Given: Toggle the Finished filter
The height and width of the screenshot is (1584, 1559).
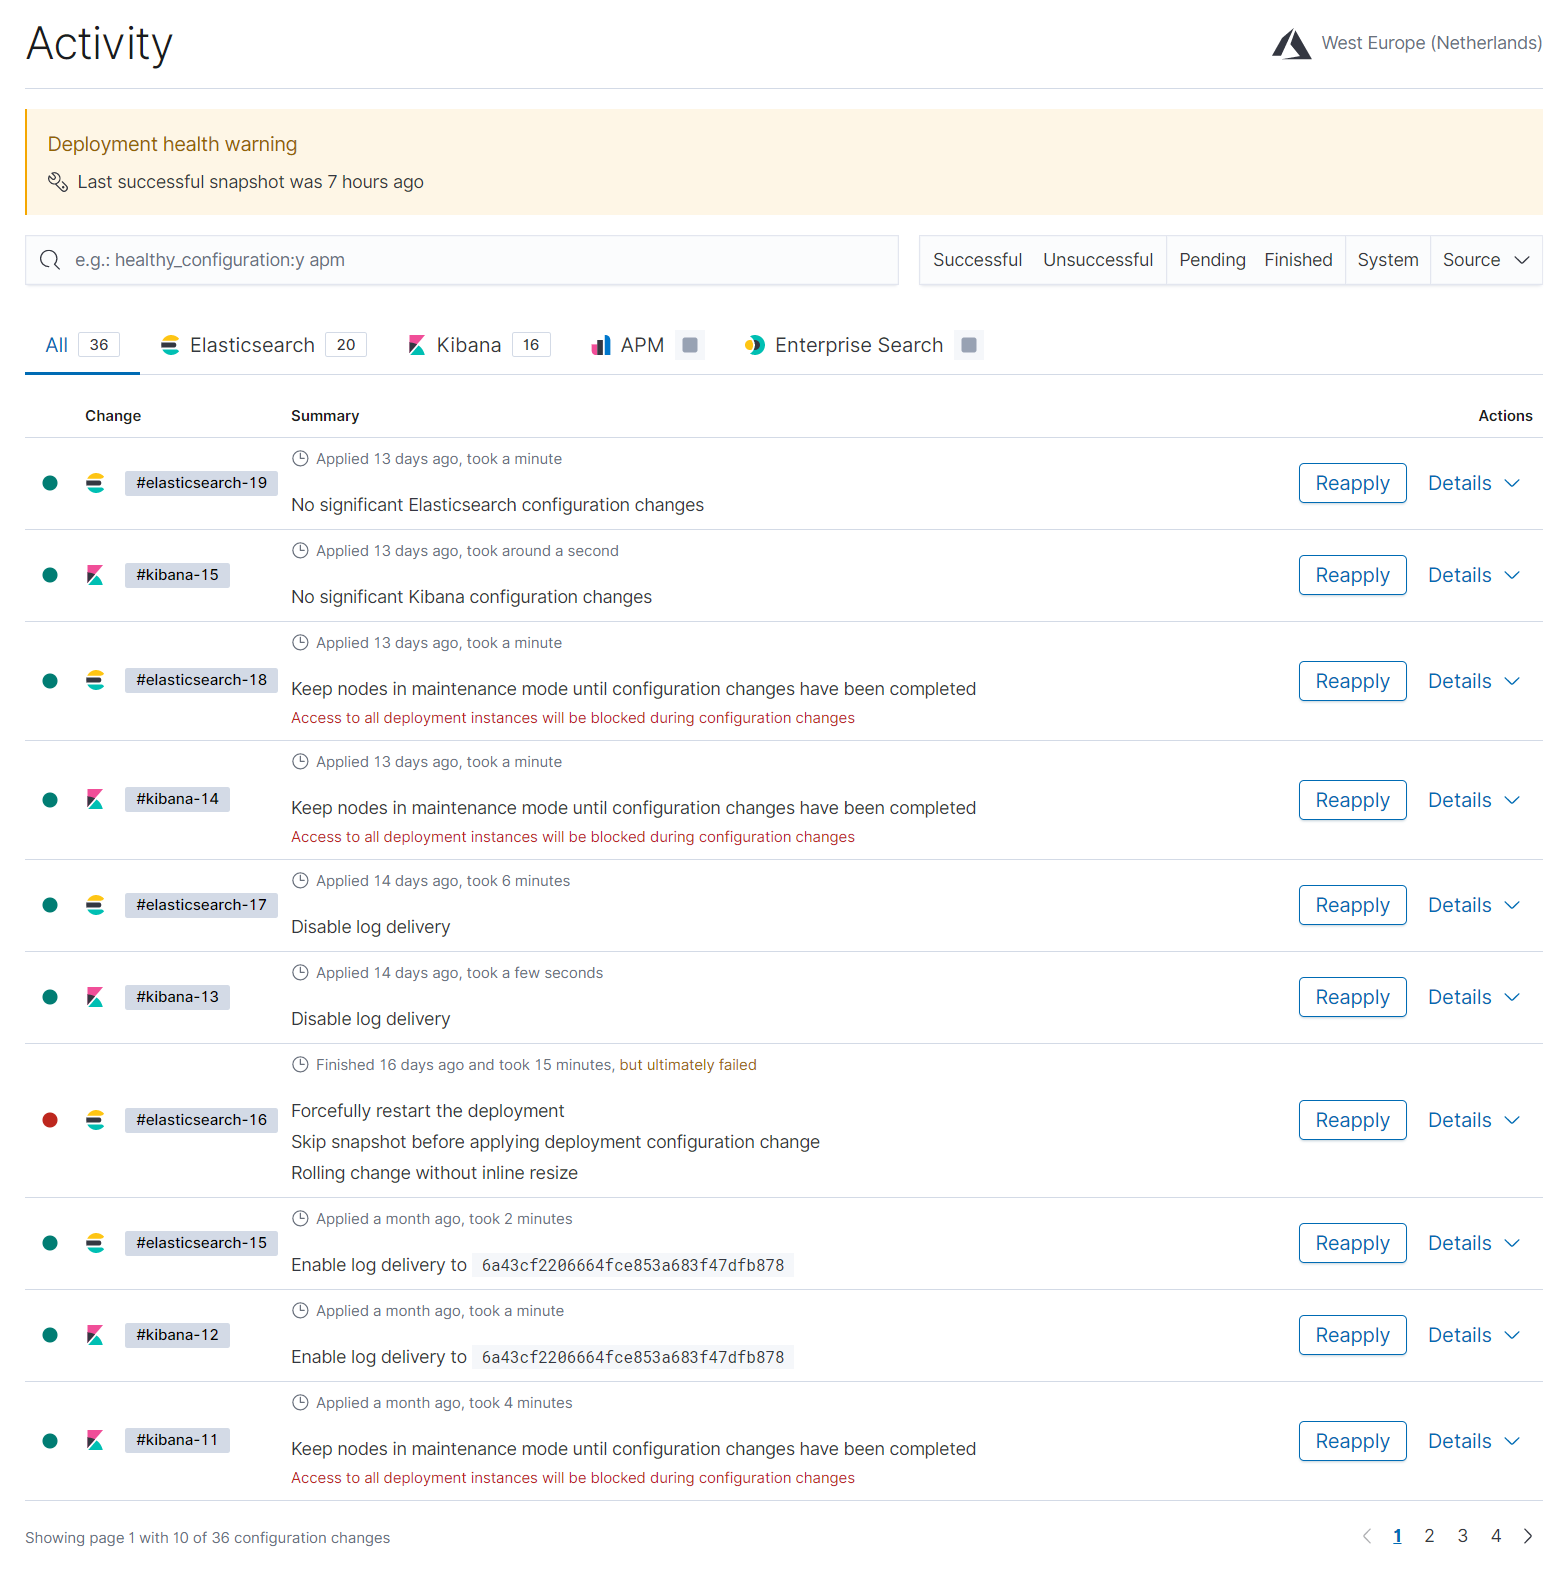Looking at the screenshot, I should click(1298, 260).
